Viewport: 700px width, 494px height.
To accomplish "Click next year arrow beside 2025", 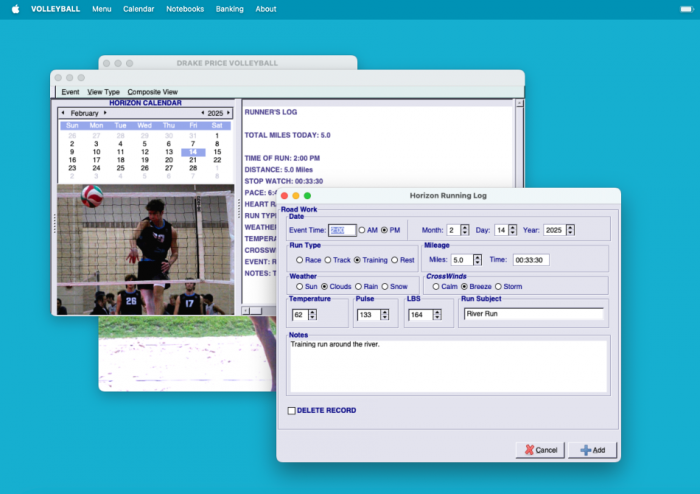I will (228, 113).
